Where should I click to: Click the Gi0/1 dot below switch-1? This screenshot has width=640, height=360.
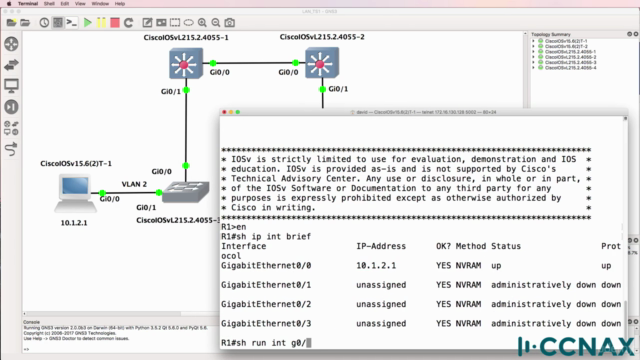click(x=187, y=90)
